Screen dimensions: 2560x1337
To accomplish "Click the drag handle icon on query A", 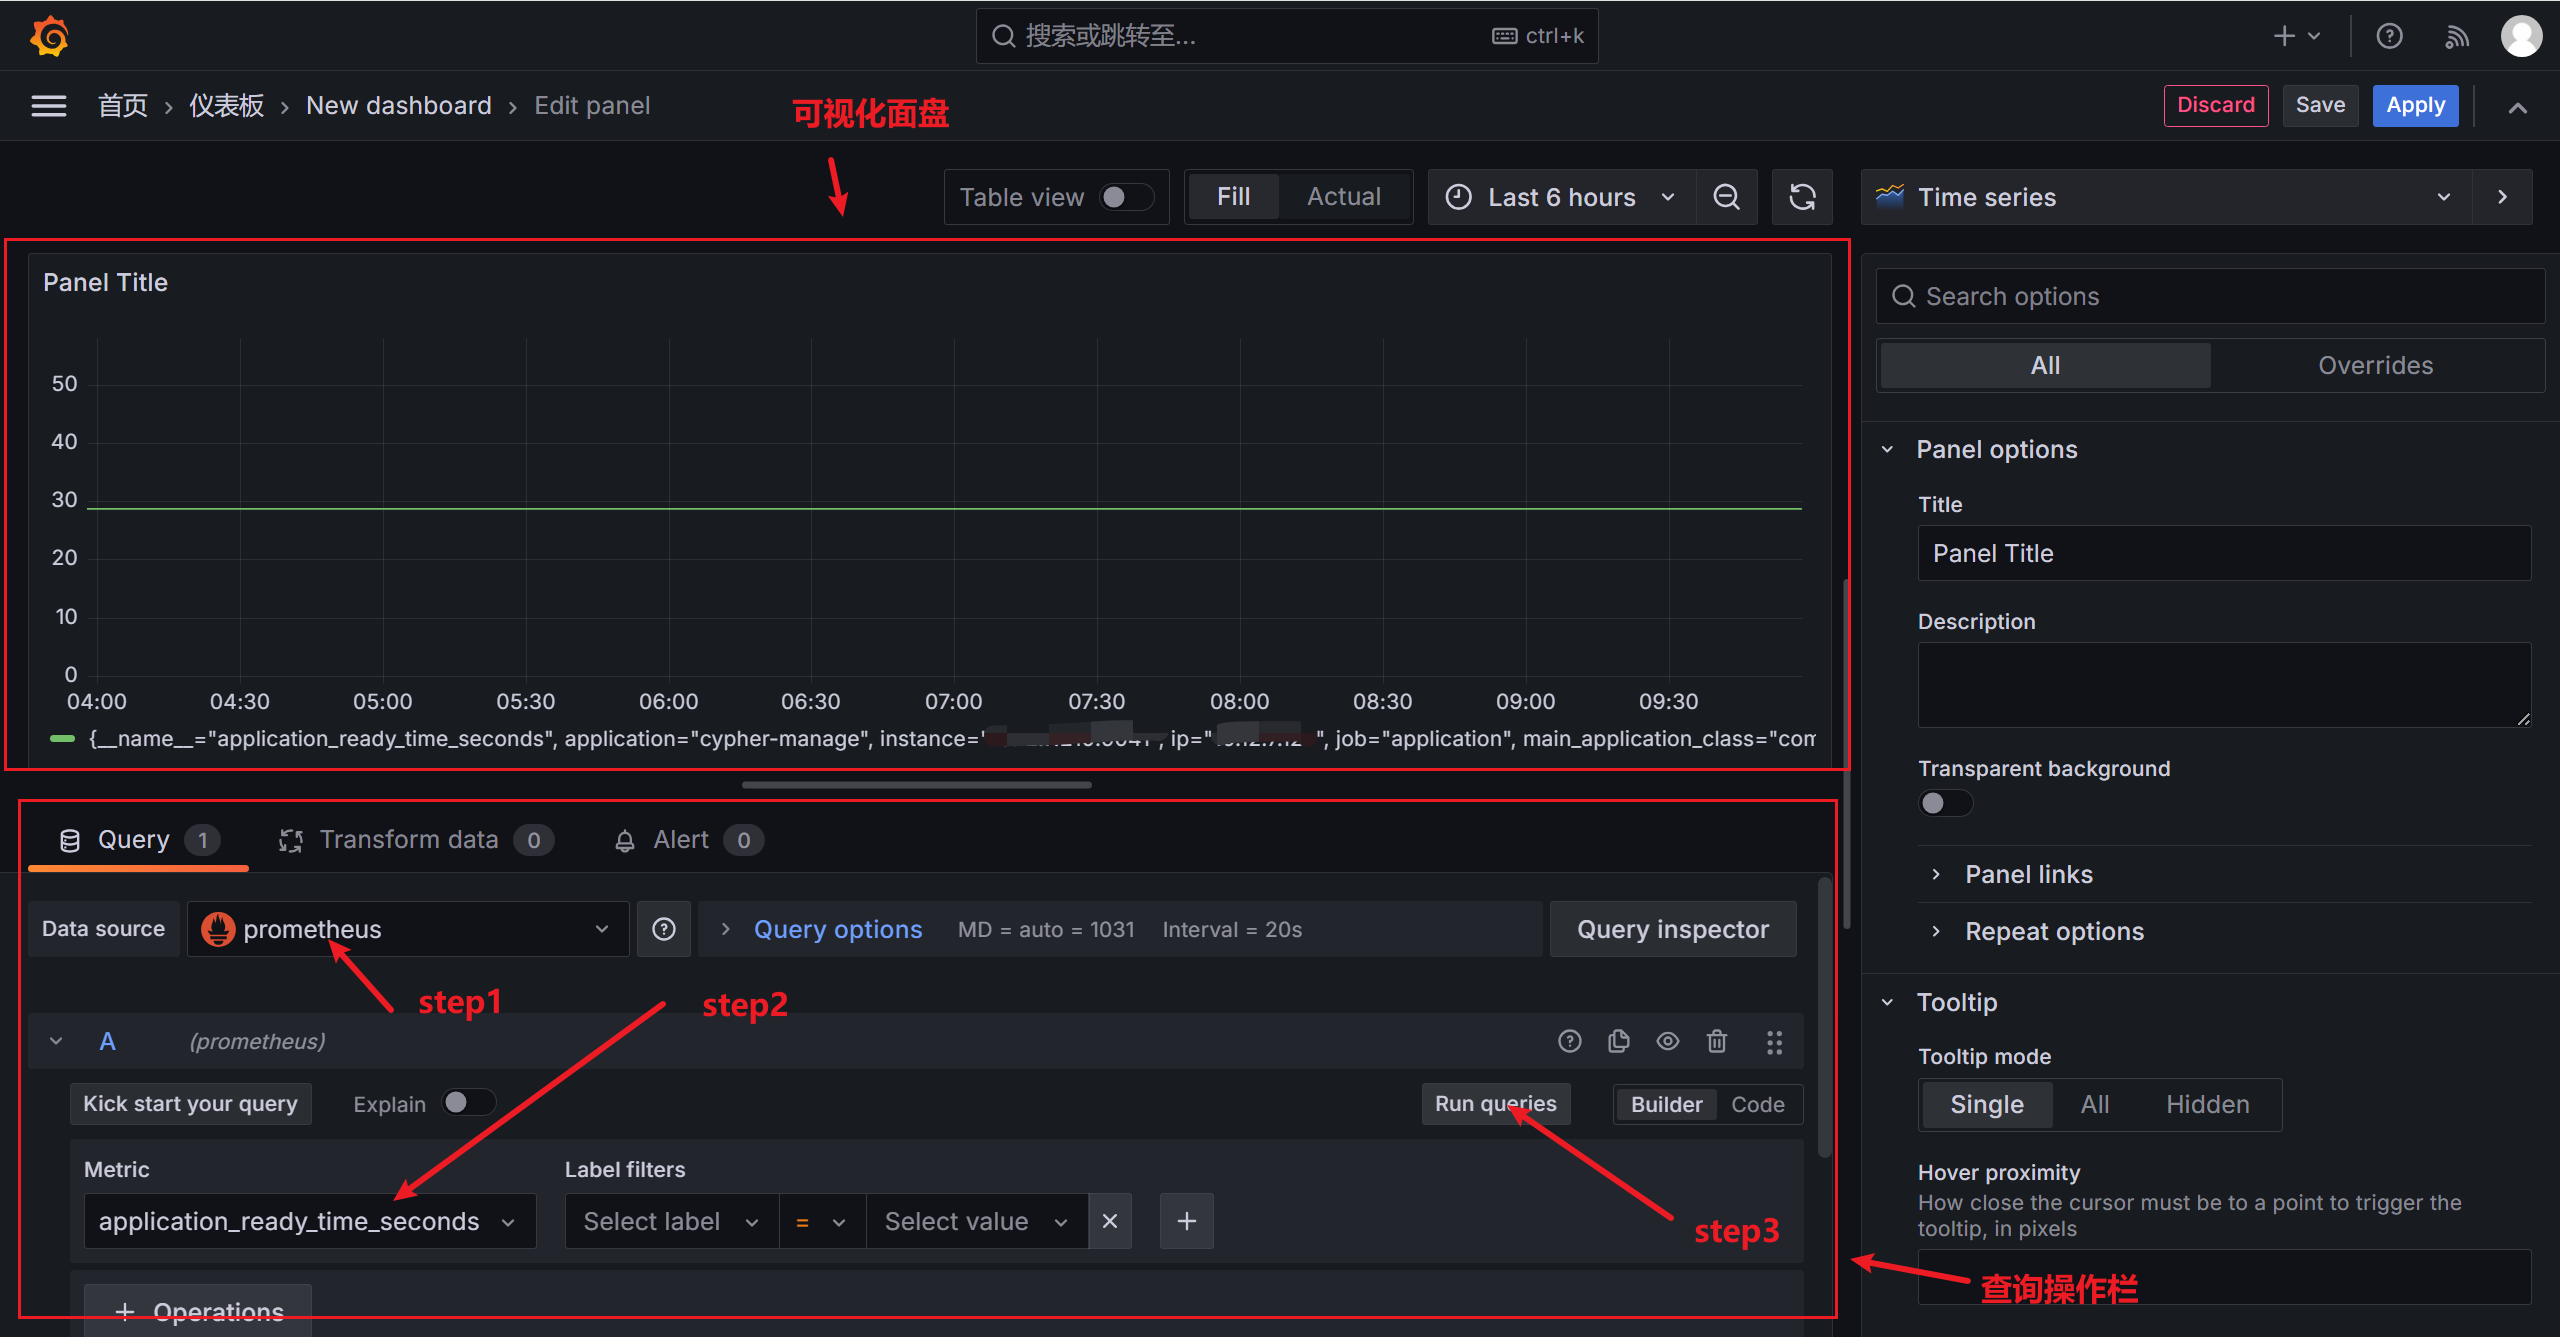I will coord(1774,1043).
